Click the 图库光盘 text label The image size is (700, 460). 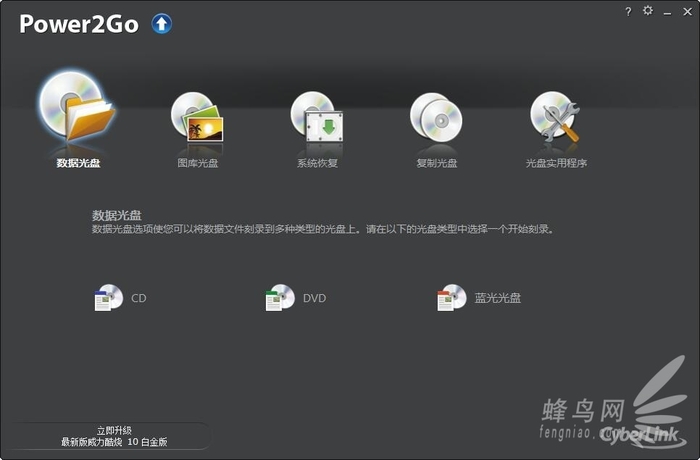198,163
